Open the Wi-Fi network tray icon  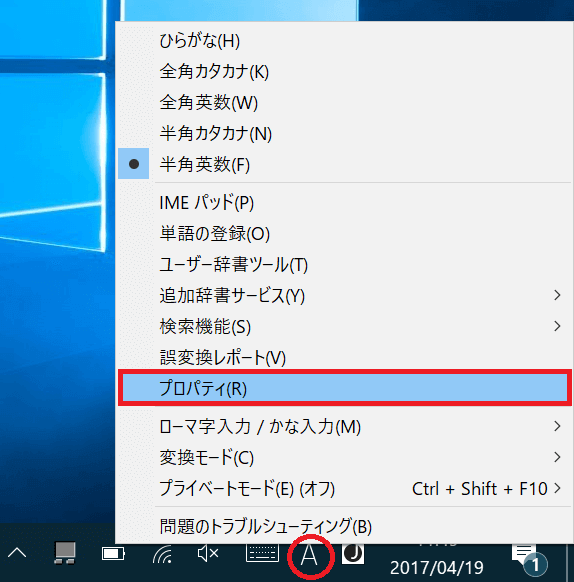[x=163, y=554]
